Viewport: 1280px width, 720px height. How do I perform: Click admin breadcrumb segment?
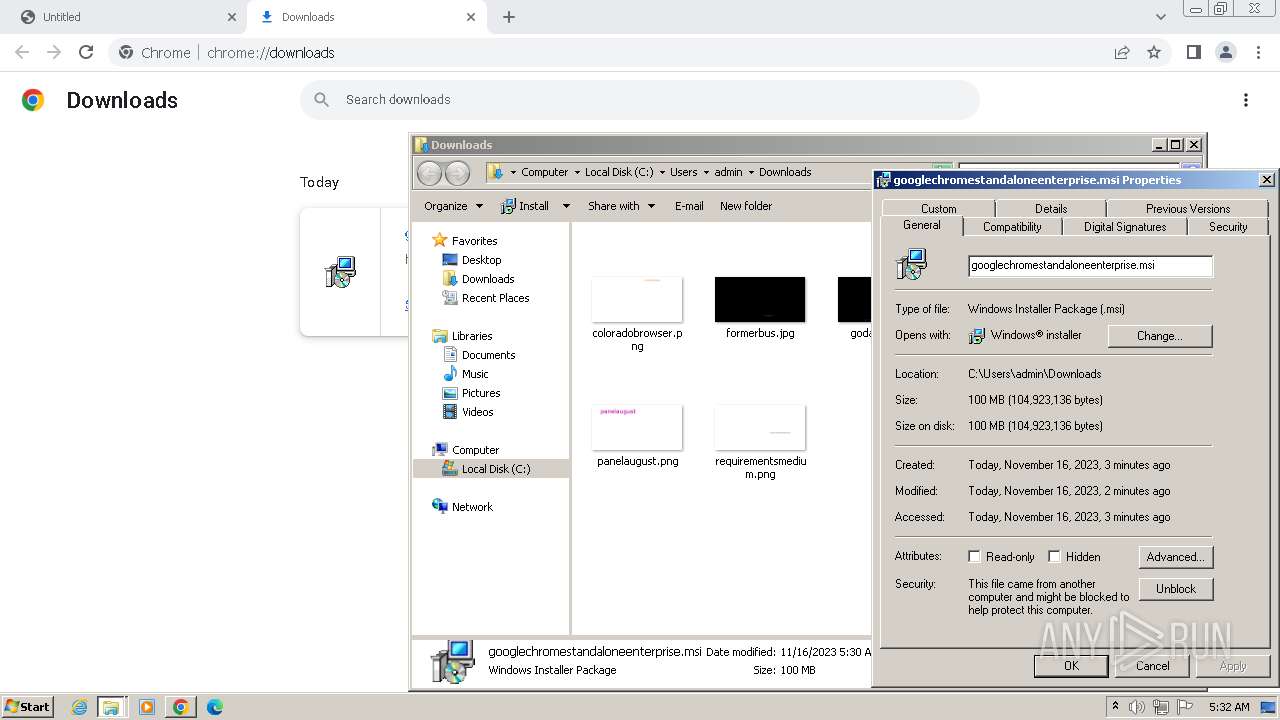click(x=728, y=172)
